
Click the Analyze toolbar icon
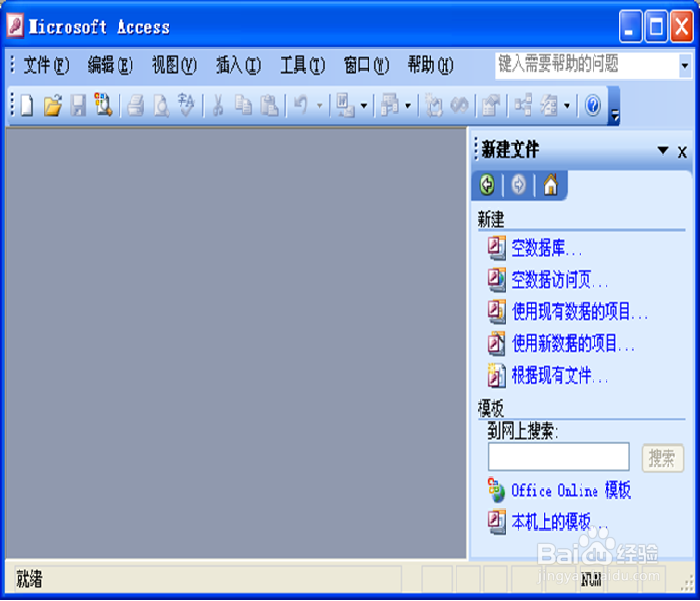click(390, 106)
